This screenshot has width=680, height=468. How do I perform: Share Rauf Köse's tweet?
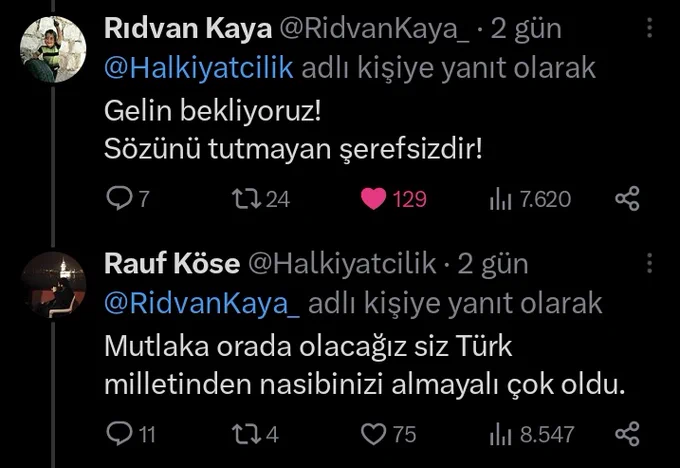[627, 434]
